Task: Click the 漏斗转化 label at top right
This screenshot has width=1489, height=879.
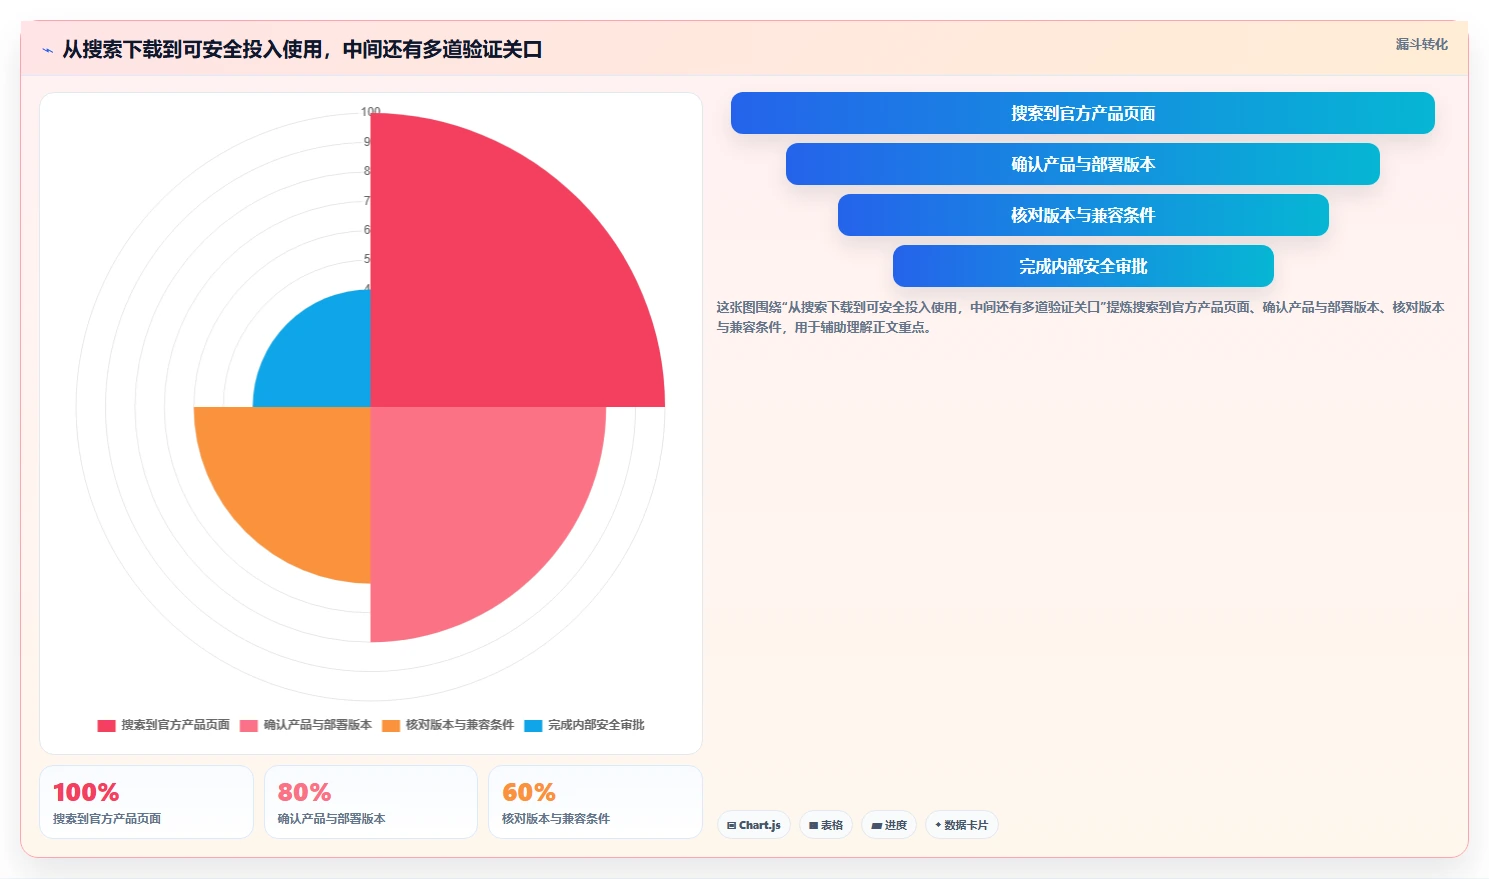Action: coord(1421,44)
